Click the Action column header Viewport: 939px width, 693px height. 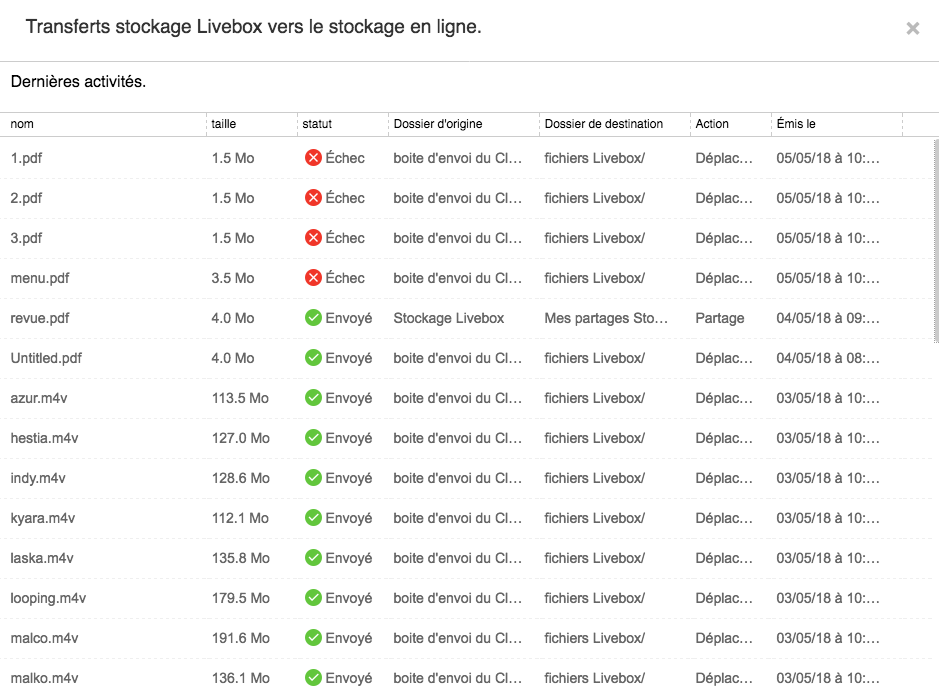click(712, 124)
